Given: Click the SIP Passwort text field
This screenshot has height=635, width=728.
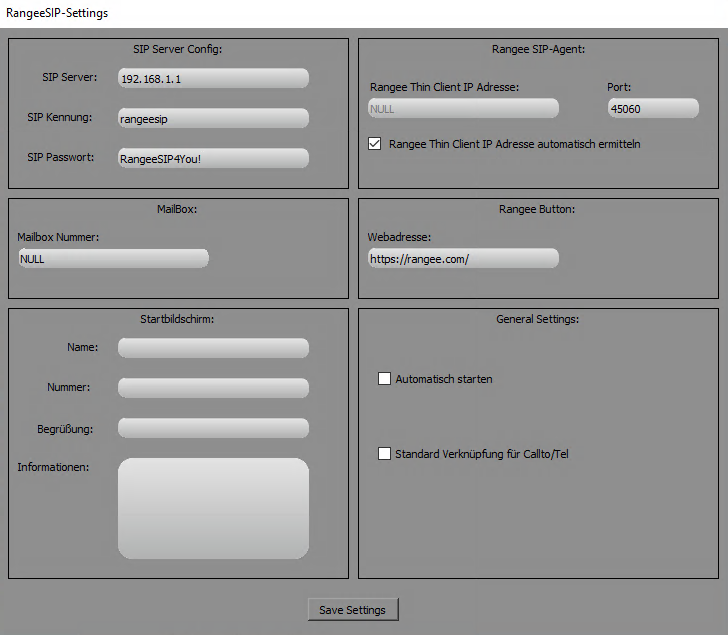Looking at the screenshot, I should [x=213, y=158].
